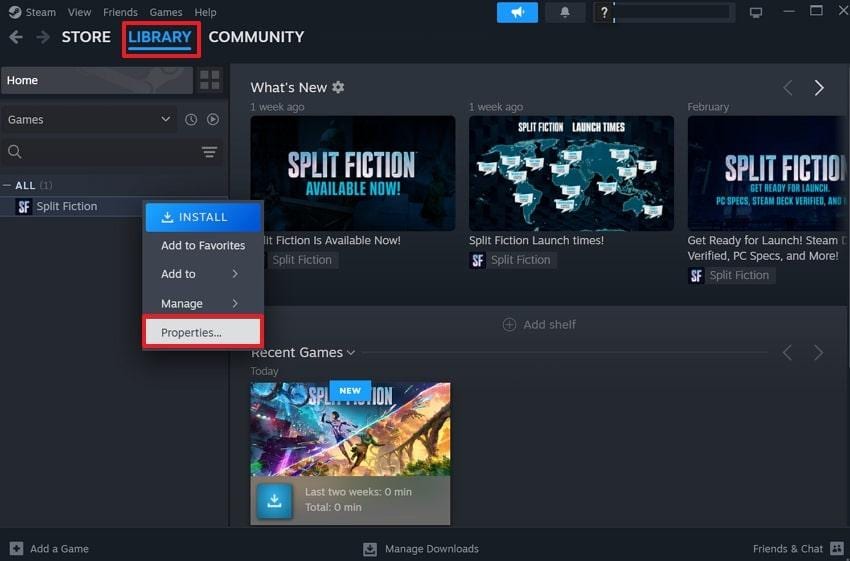Screen dimensions: 850x561
Task: Click the download button on Split Fiction card
Action: pos(274,500)
